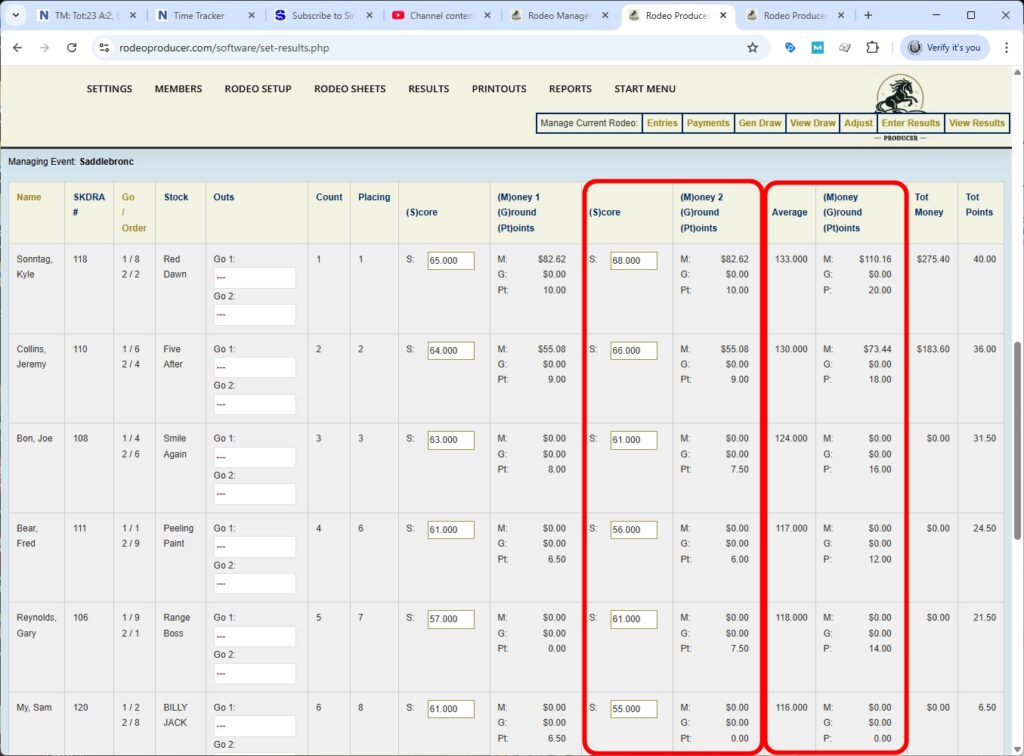Screen dimensions: 1024x756
Task: Click Verify it's you profile button
Action: 943,47
